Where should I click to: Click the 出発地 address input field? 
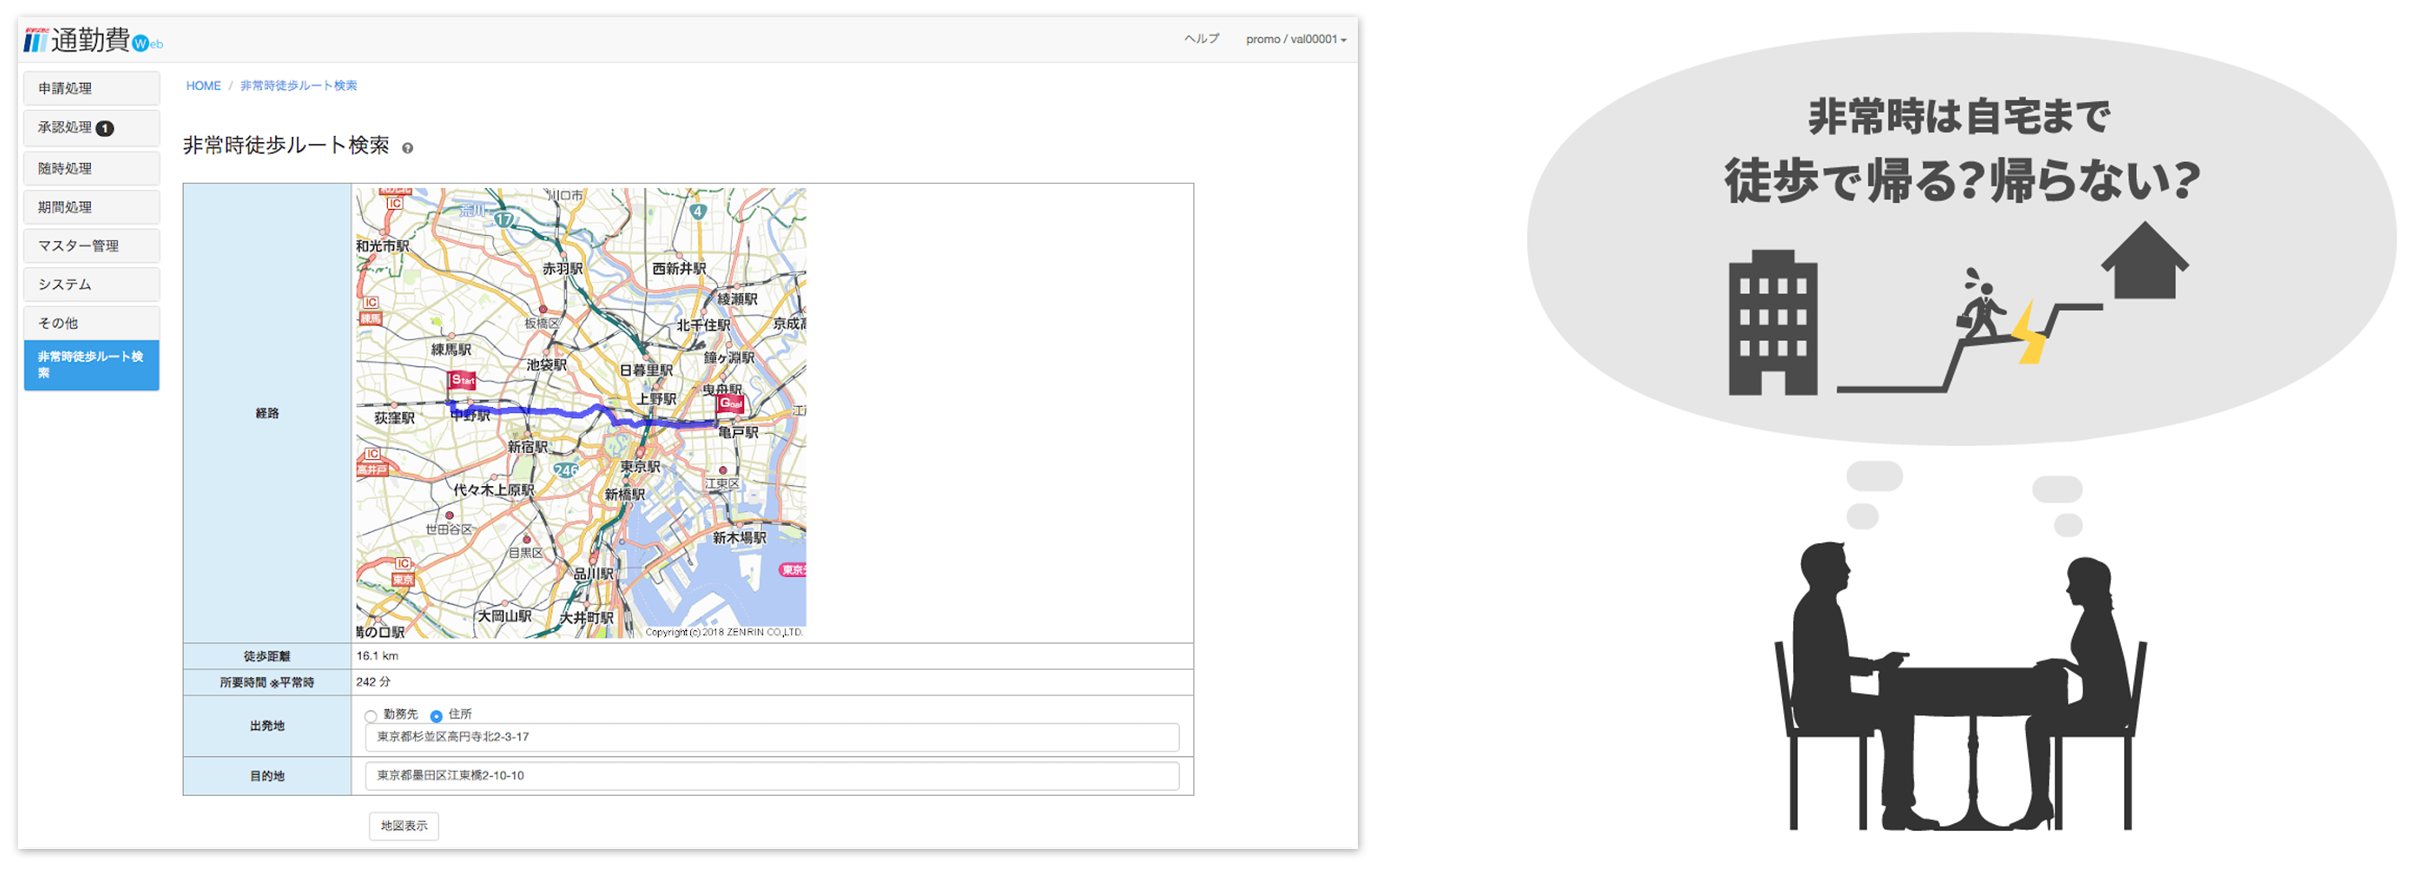[771, 738]
